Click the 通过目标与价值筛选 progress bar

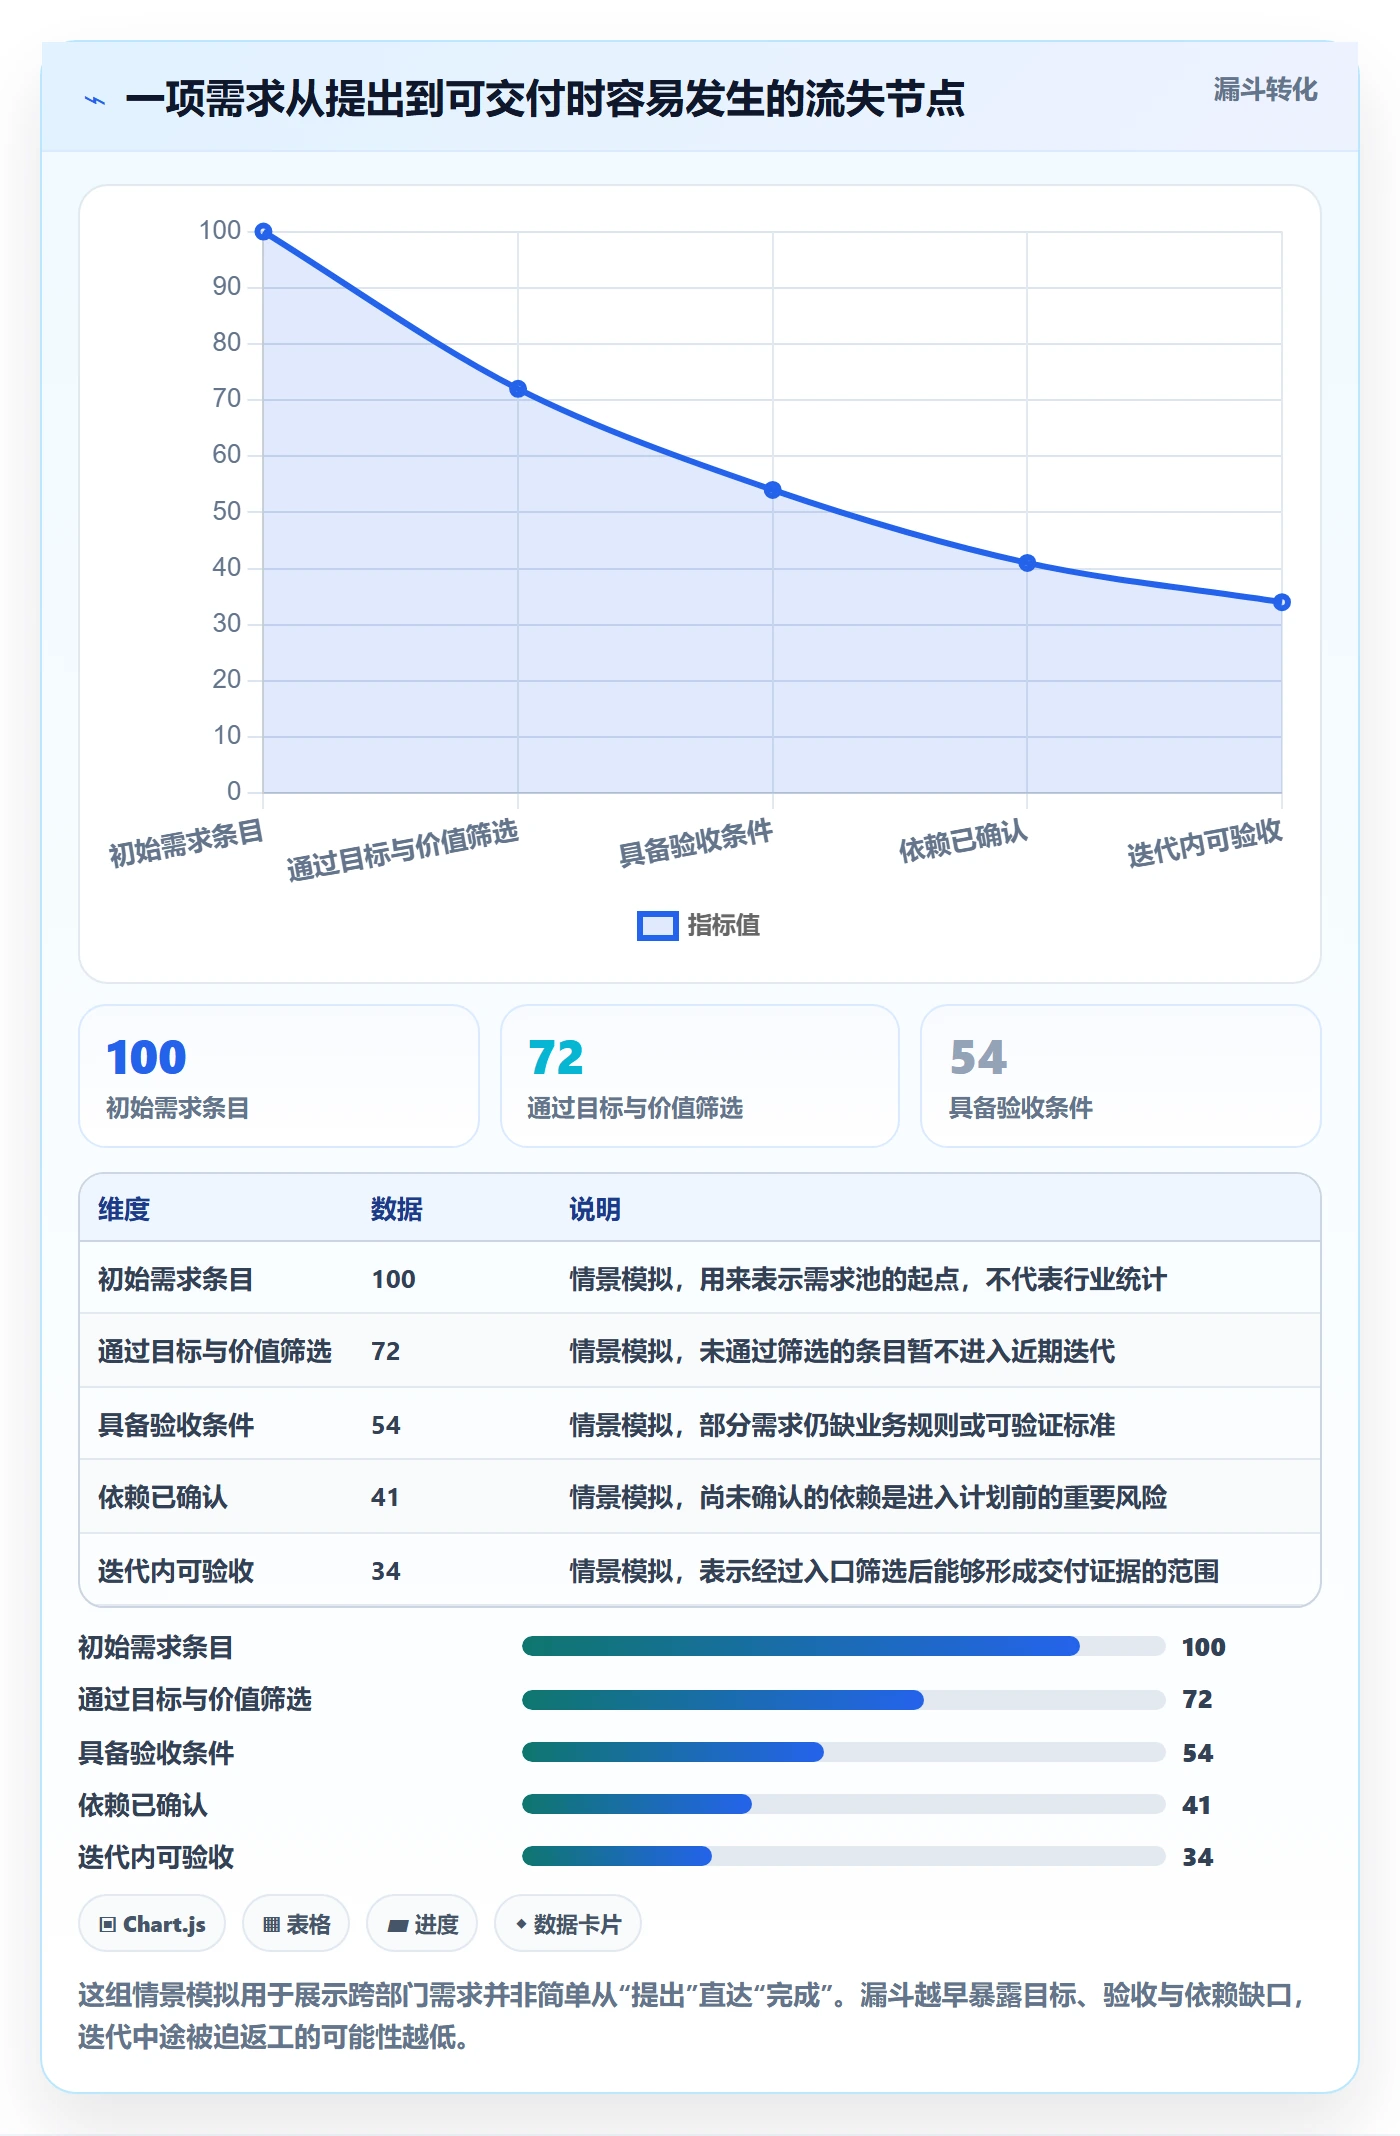pyautogui.click(x=844, y=1699)
